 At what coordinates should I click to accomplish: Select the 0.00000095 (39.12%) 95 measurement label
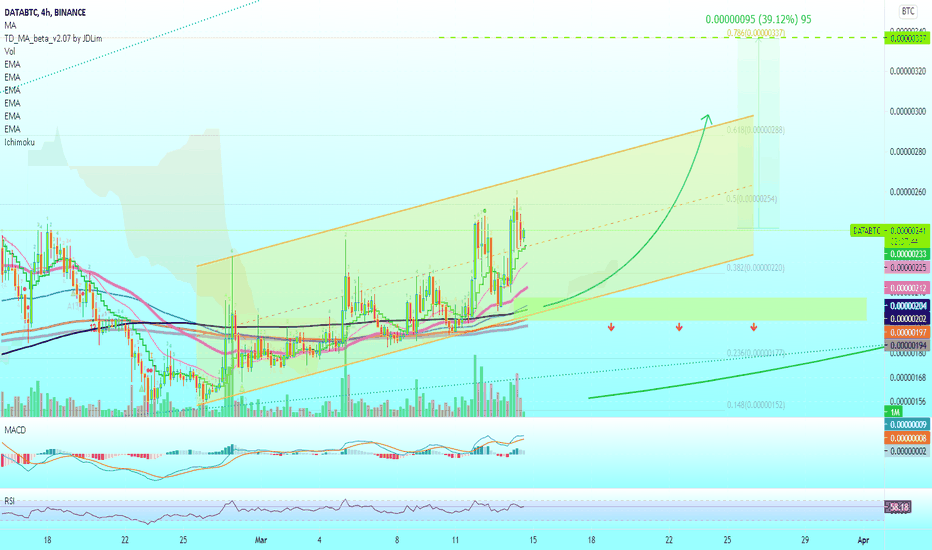pyautogui.click(x=758, y=19)
